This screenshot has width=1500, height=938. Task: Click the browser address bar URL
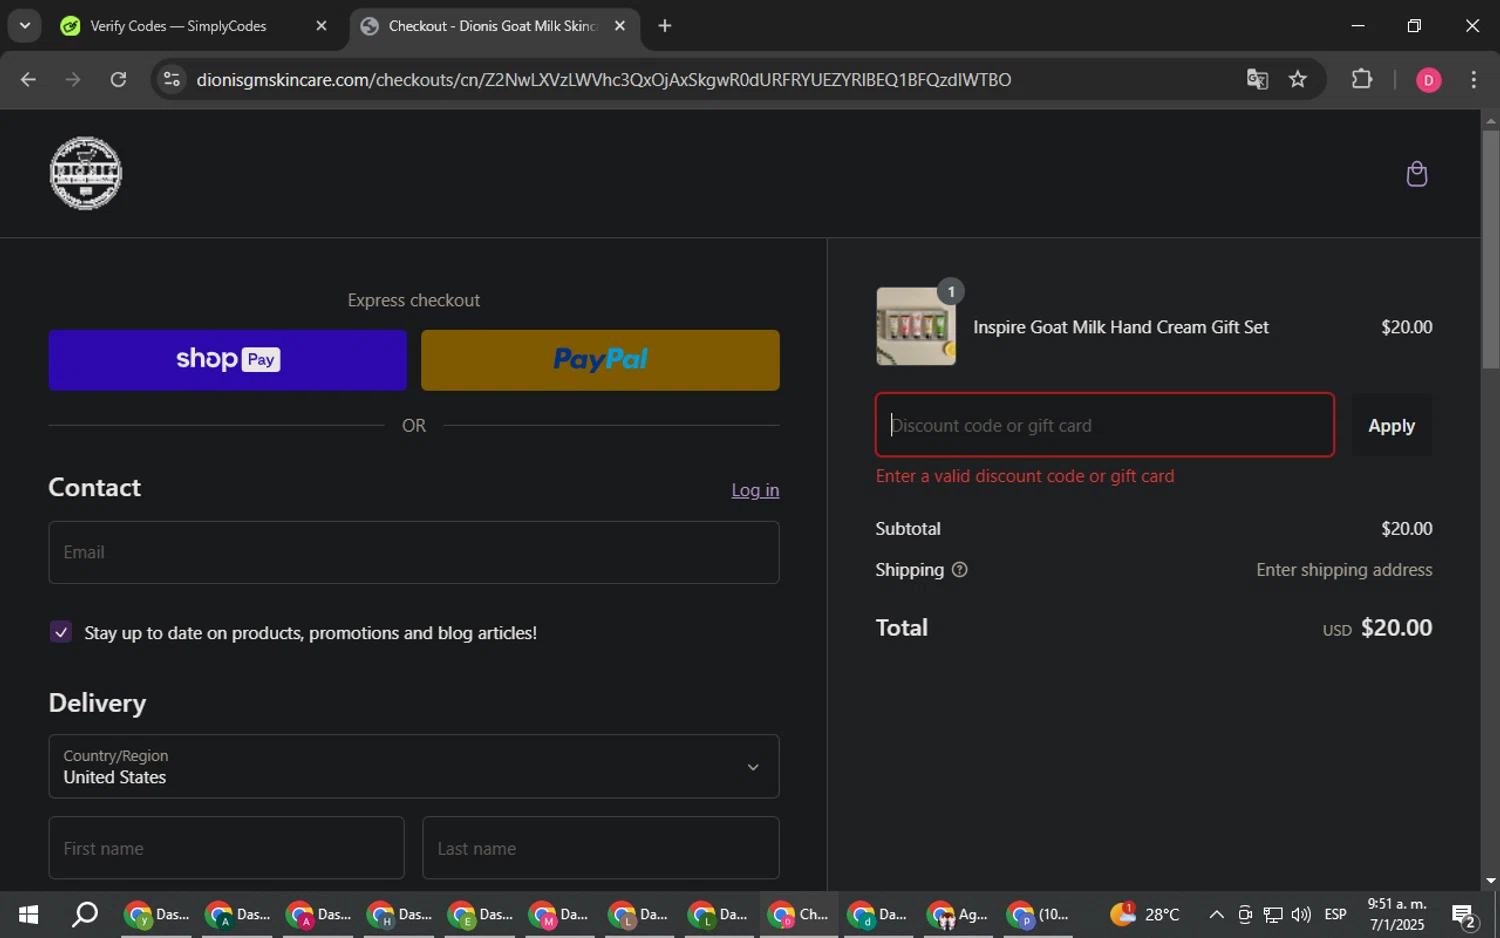click(x=604, y=80)
